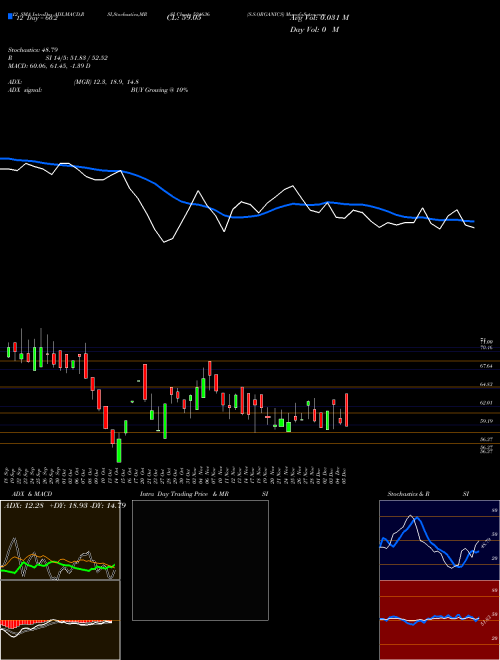
Task: Click the '+DY: 18.93' value in ADX panel
Action: [67, 506]
